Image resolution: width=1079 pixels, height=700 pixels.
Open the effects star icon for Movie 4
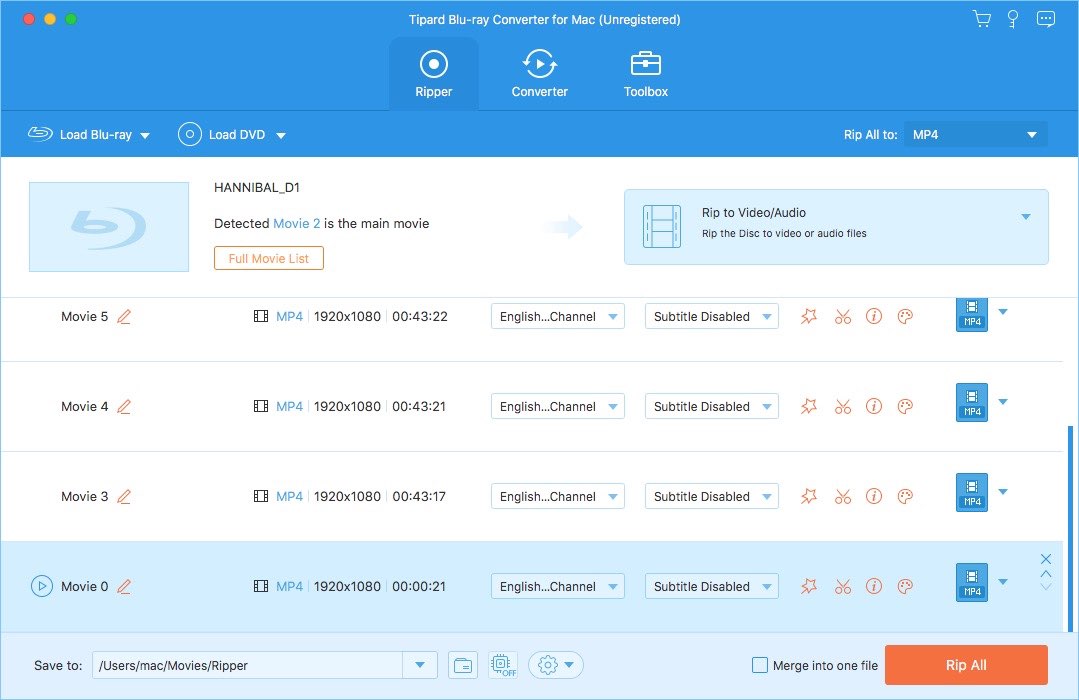(x=809, y=407)
